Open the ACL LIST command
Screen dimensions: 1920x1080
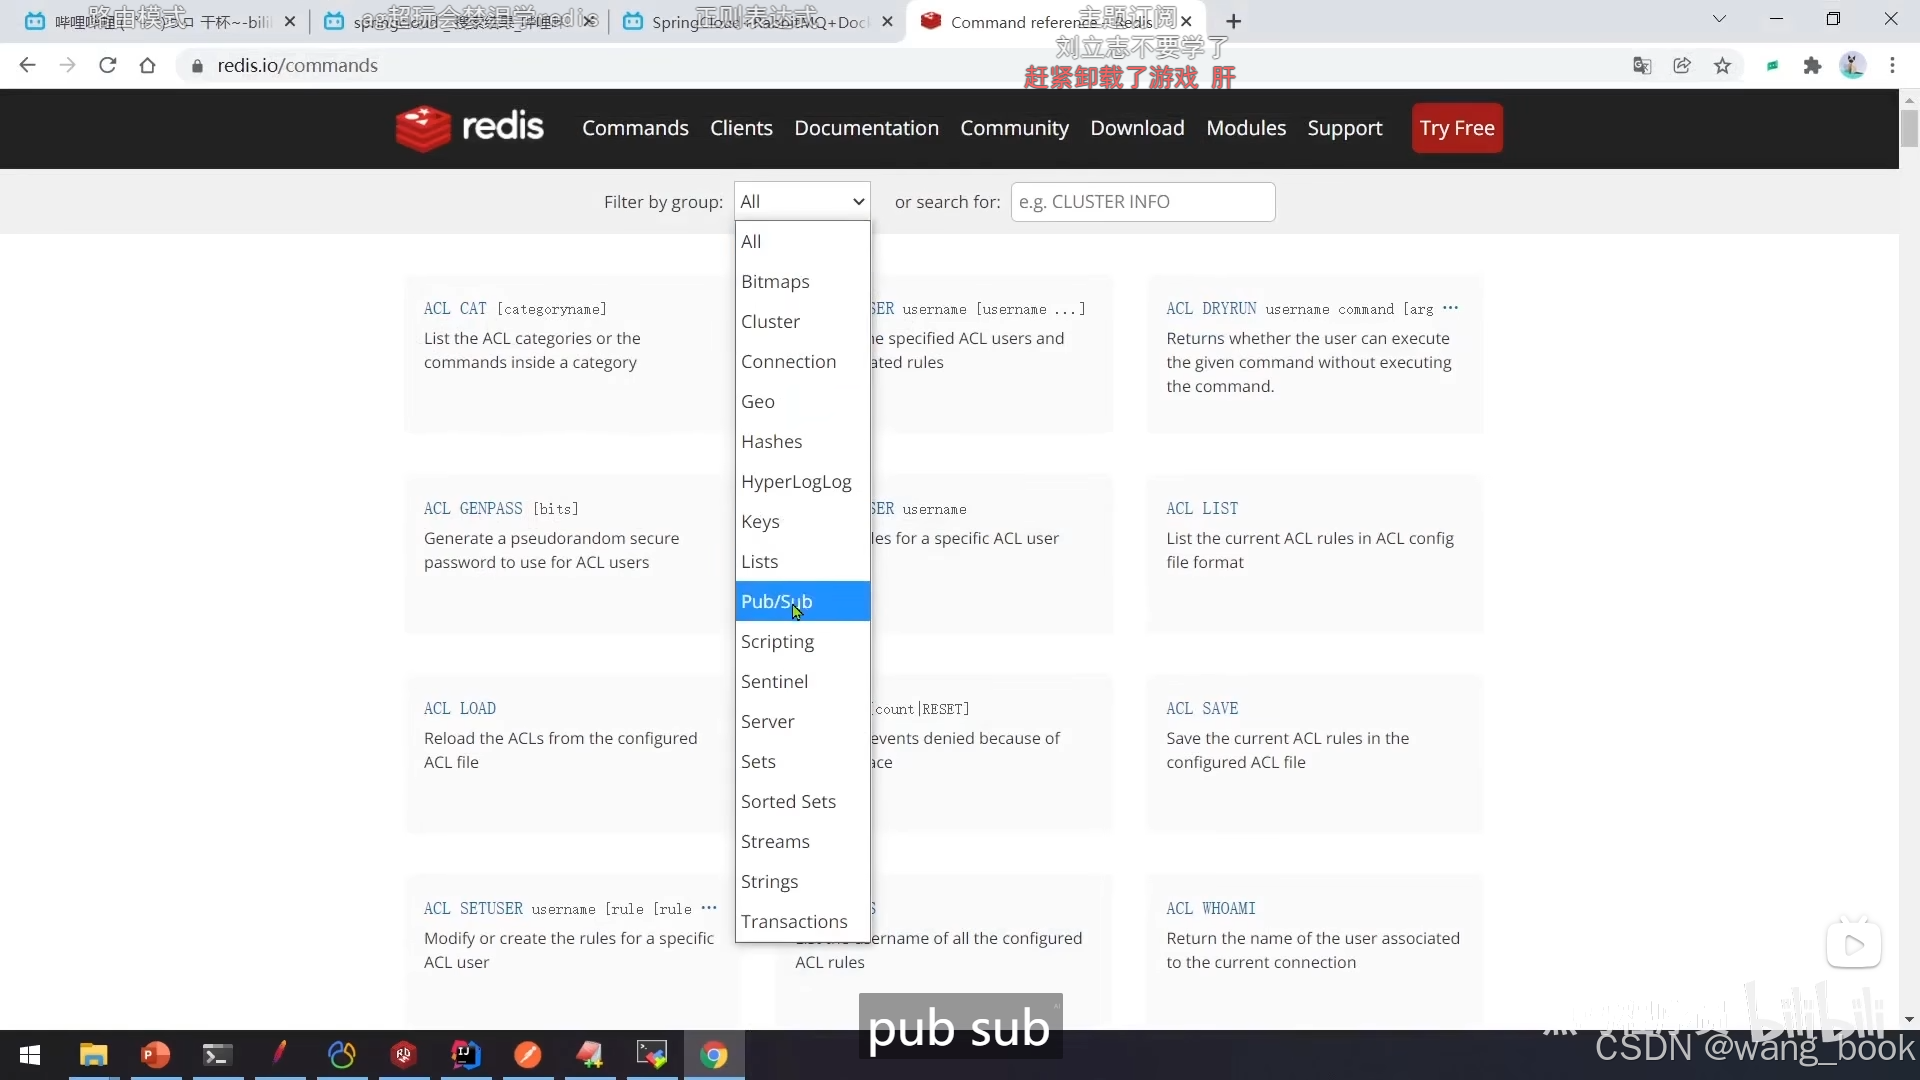[1202, 509]
